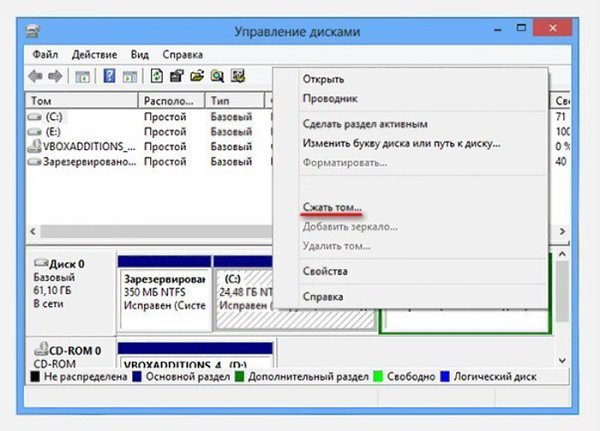The height and width of the screenshot is (431, 600).
Task: Click the checklist settings toolbar icon
Action: click(x=238, y=76)
